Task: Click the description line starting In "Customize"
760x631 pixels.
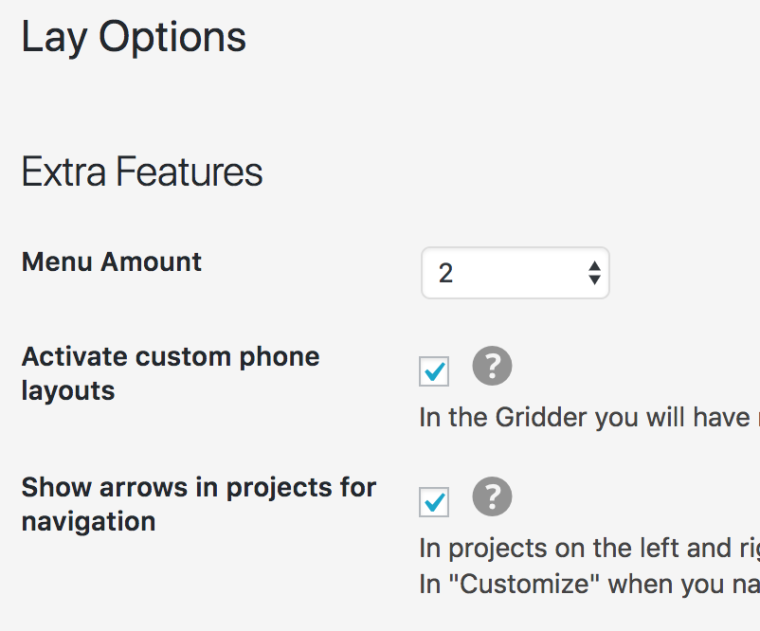Action: pyautogui.click(x=588, y=583)
